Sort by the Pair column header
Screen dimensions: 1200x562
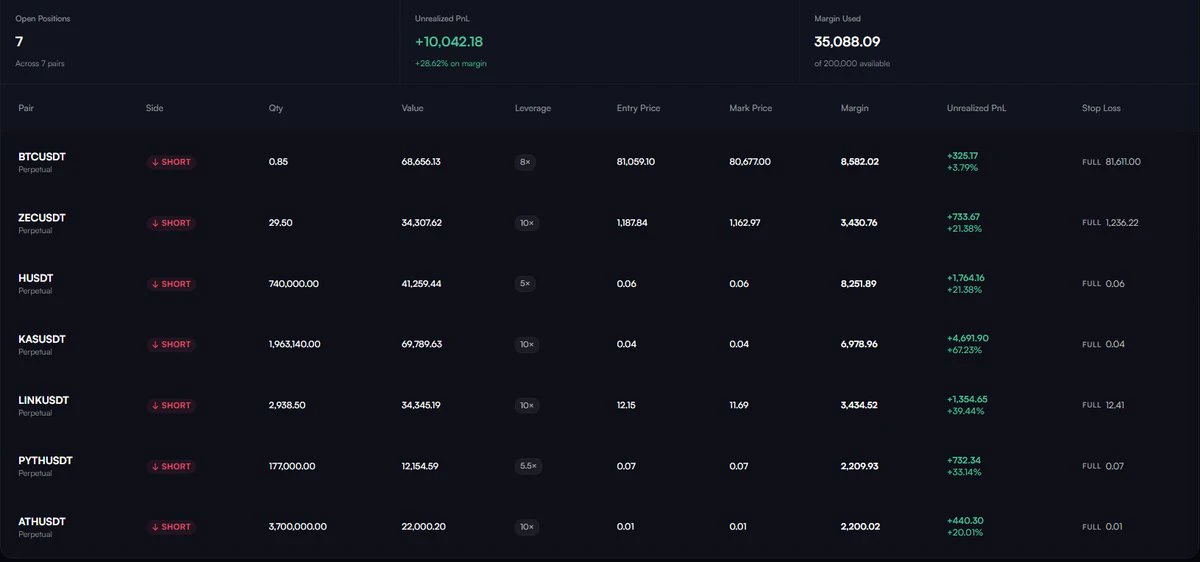pyautogui.click(x=26, y=108)
